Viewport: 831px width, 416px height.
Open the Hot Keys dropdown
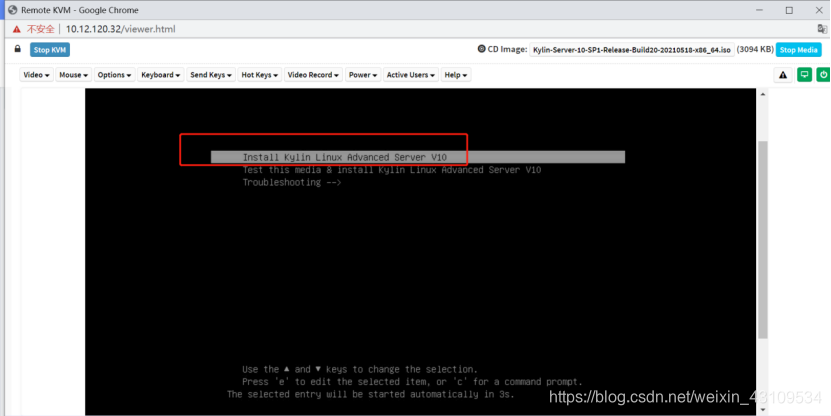point(259,75)
